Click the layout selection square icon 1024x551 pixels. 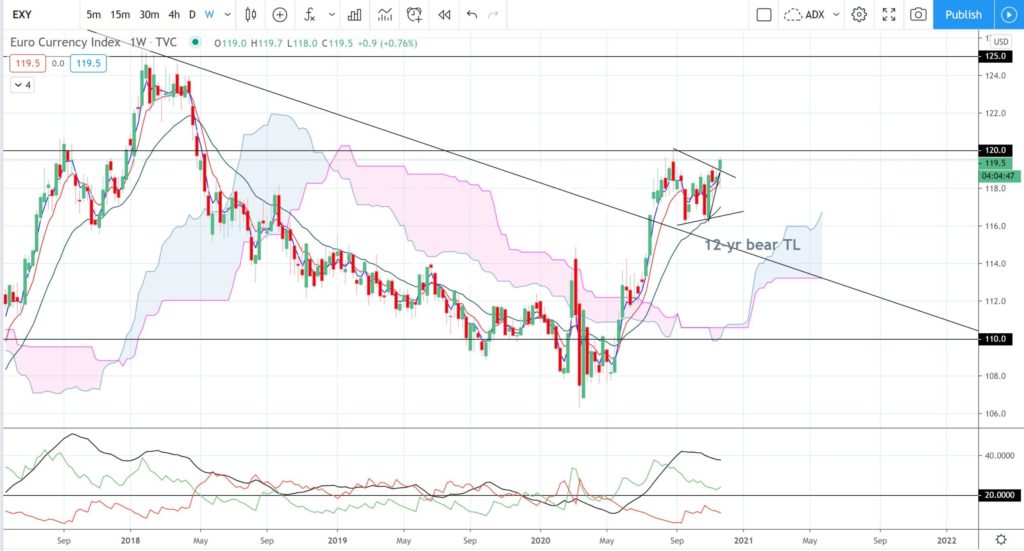764,14
